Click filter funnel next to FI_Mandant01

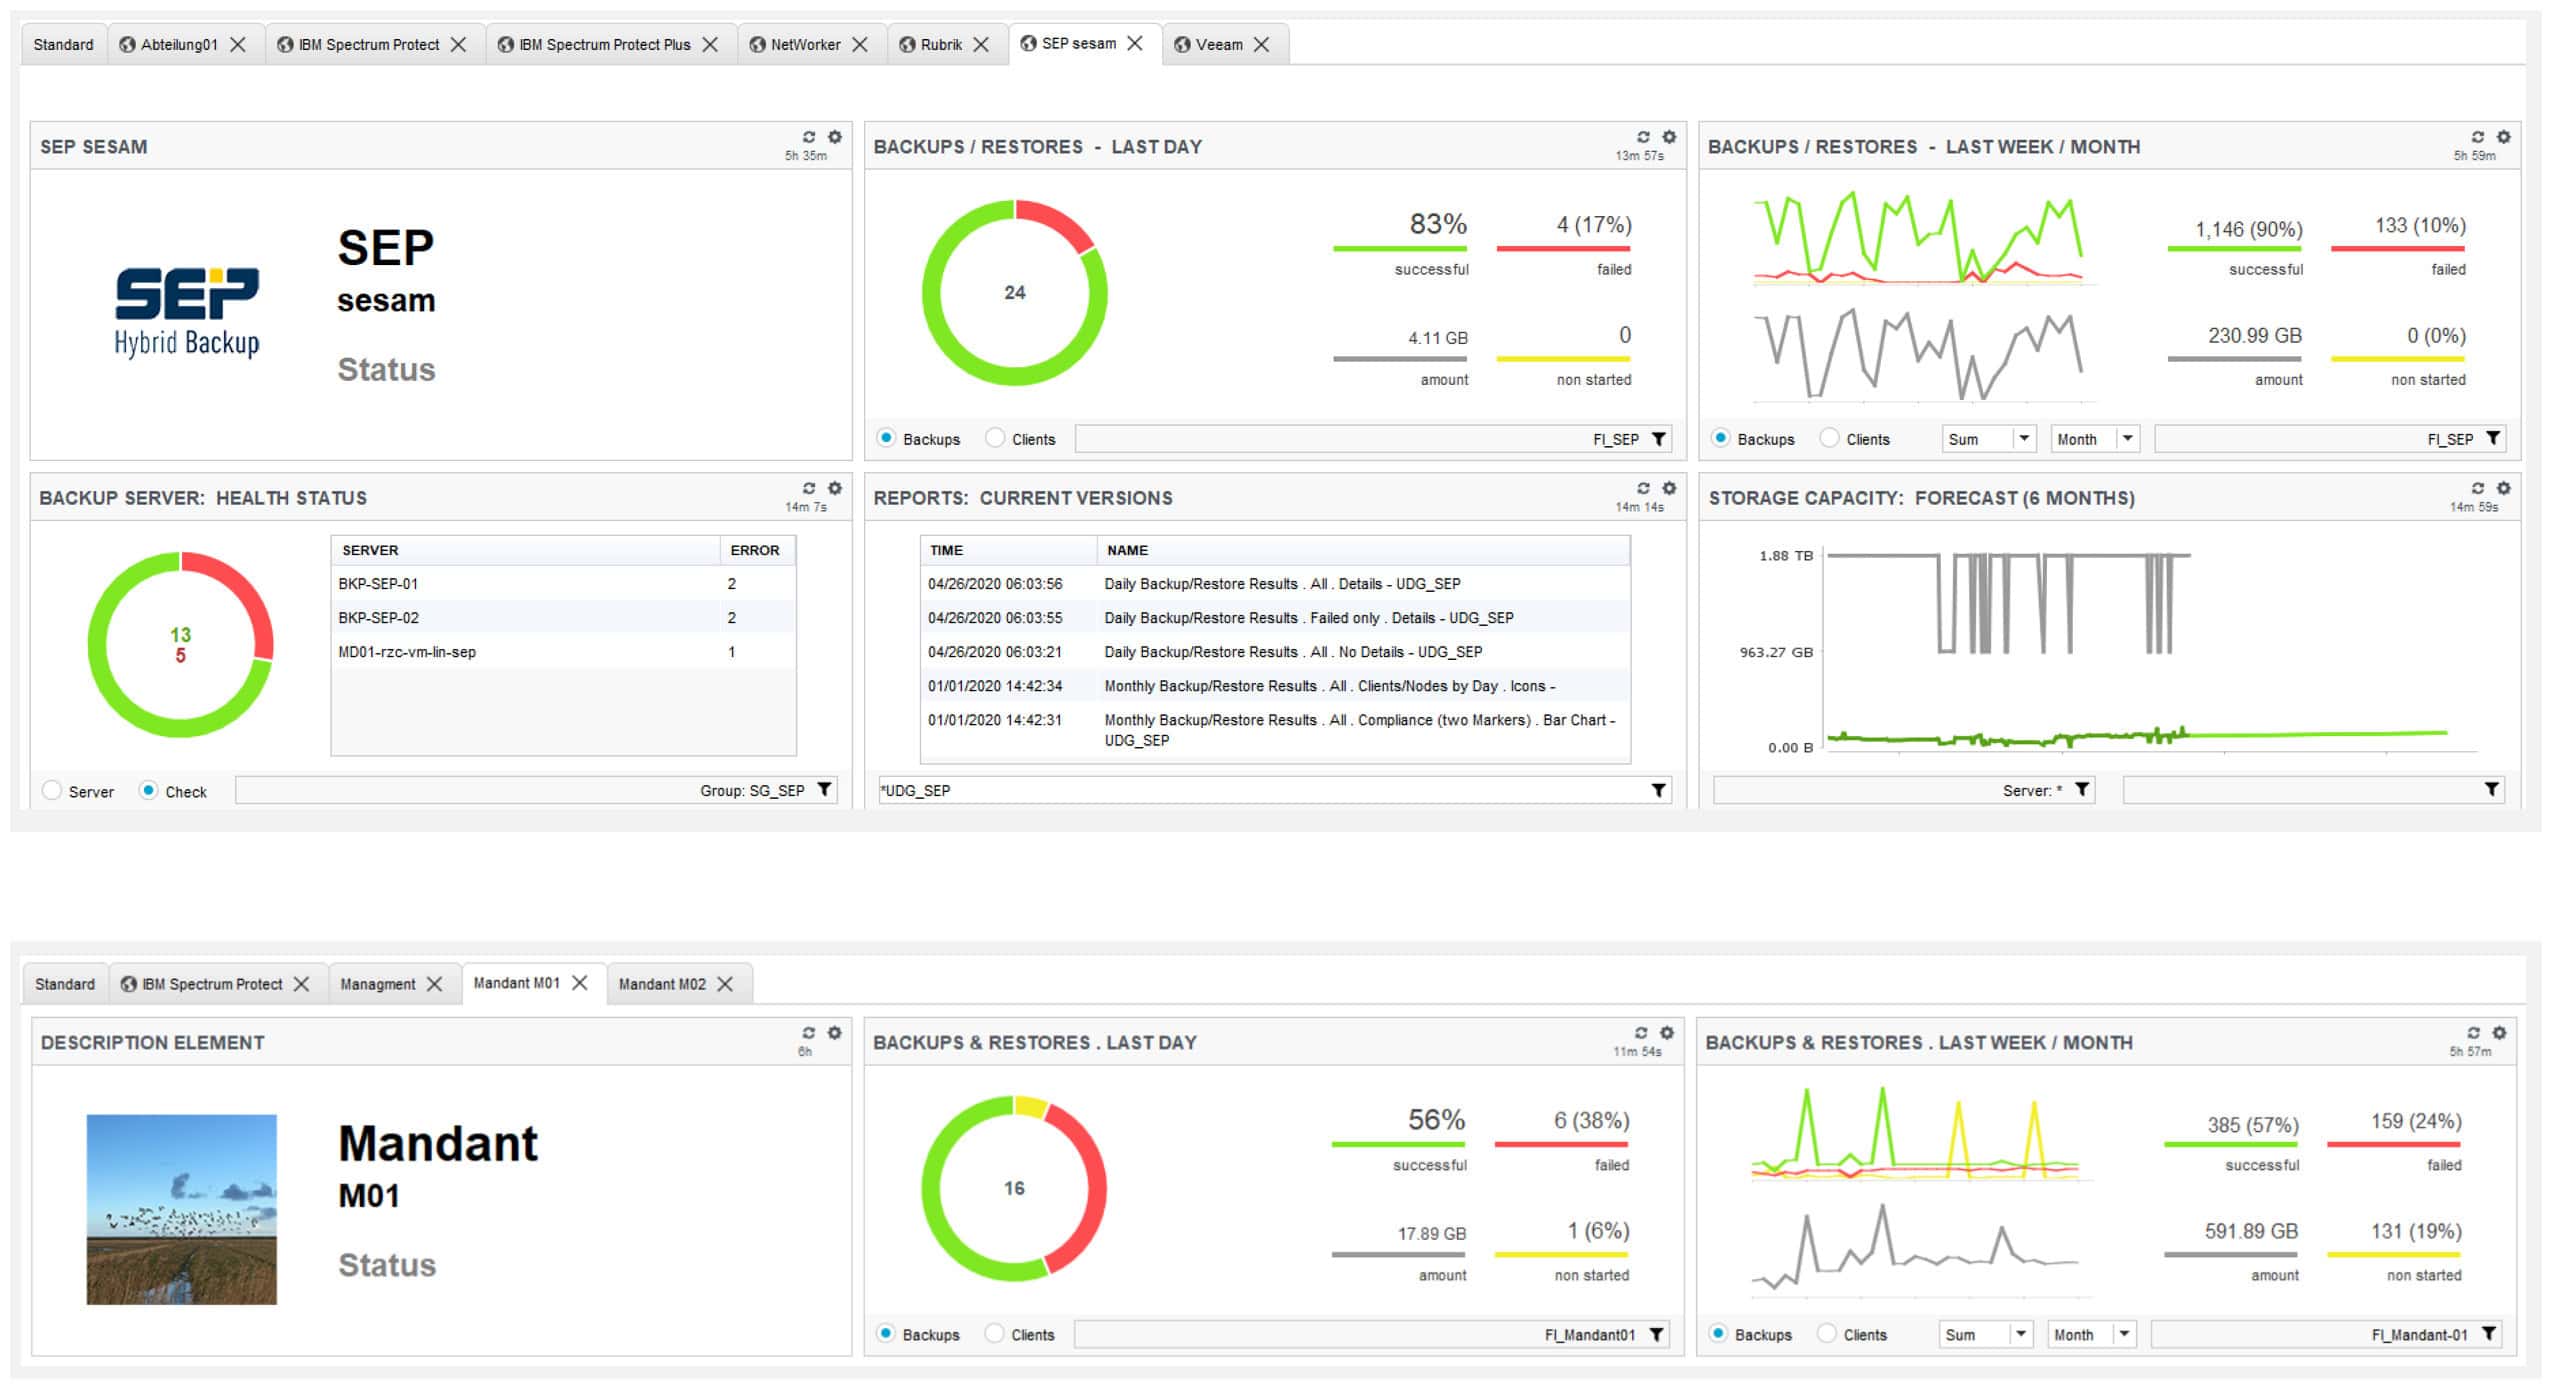coord(1657,1335)
